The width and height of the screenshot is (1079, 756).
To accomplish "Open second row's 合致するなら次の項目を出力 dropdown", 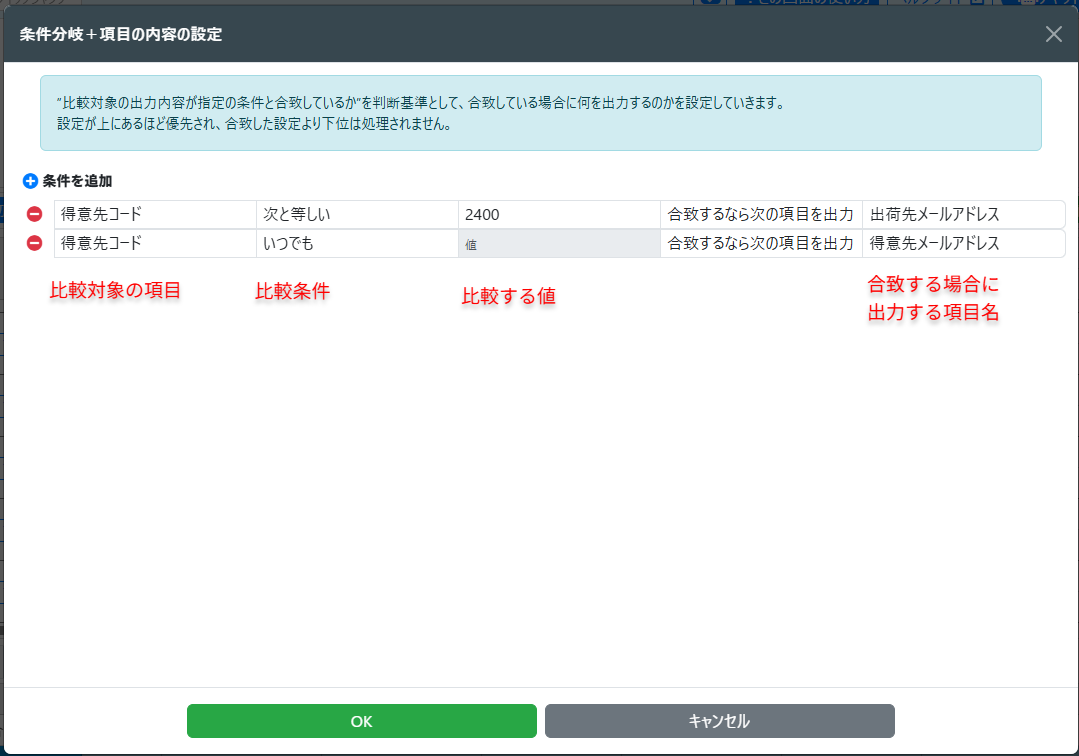I will tap(760, 243).
